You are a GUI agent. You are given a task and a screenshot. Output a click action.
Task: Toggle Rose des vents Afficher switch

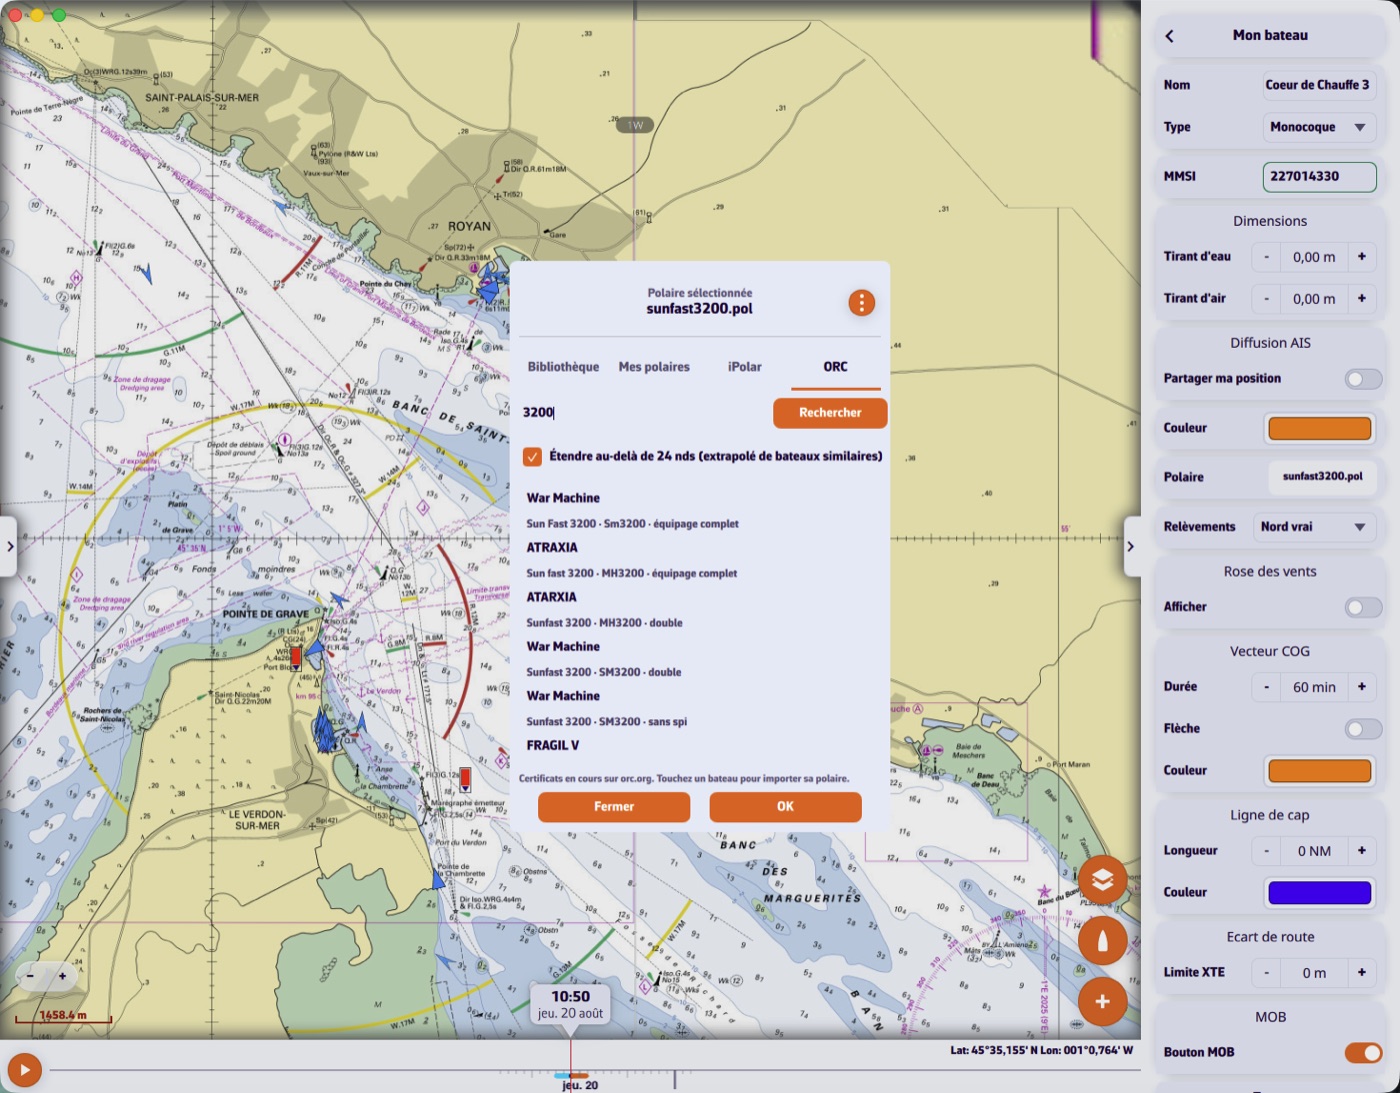pyautogui.click(x=1363, y=607)
